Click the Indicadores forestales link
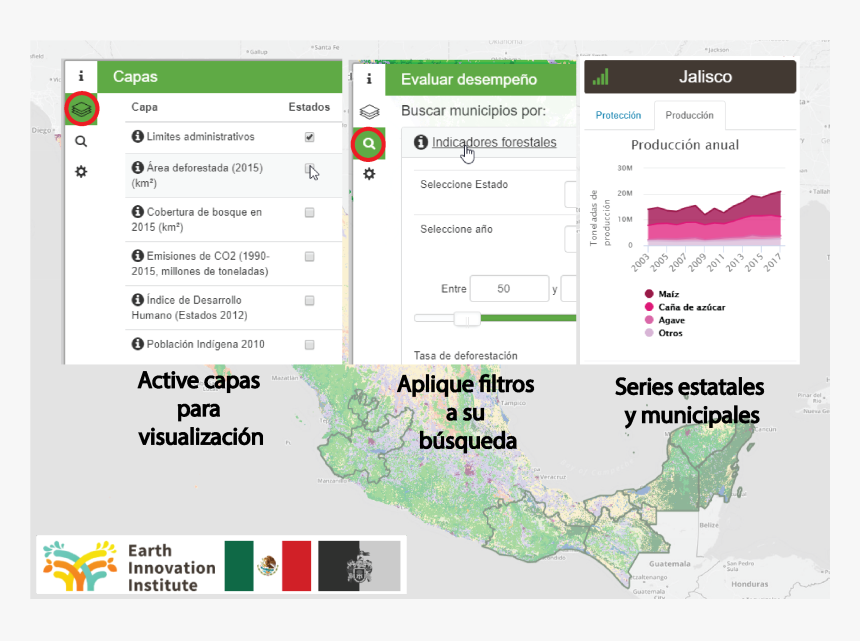Screen dimensions: 860x641 click(x=494, y=142)
